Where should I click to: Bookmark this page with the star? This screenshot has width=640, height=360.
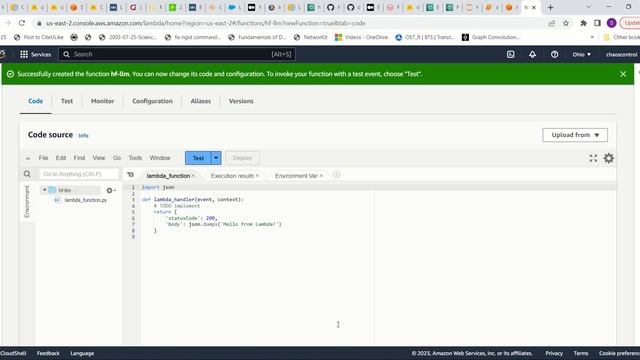tap(566, 23)
